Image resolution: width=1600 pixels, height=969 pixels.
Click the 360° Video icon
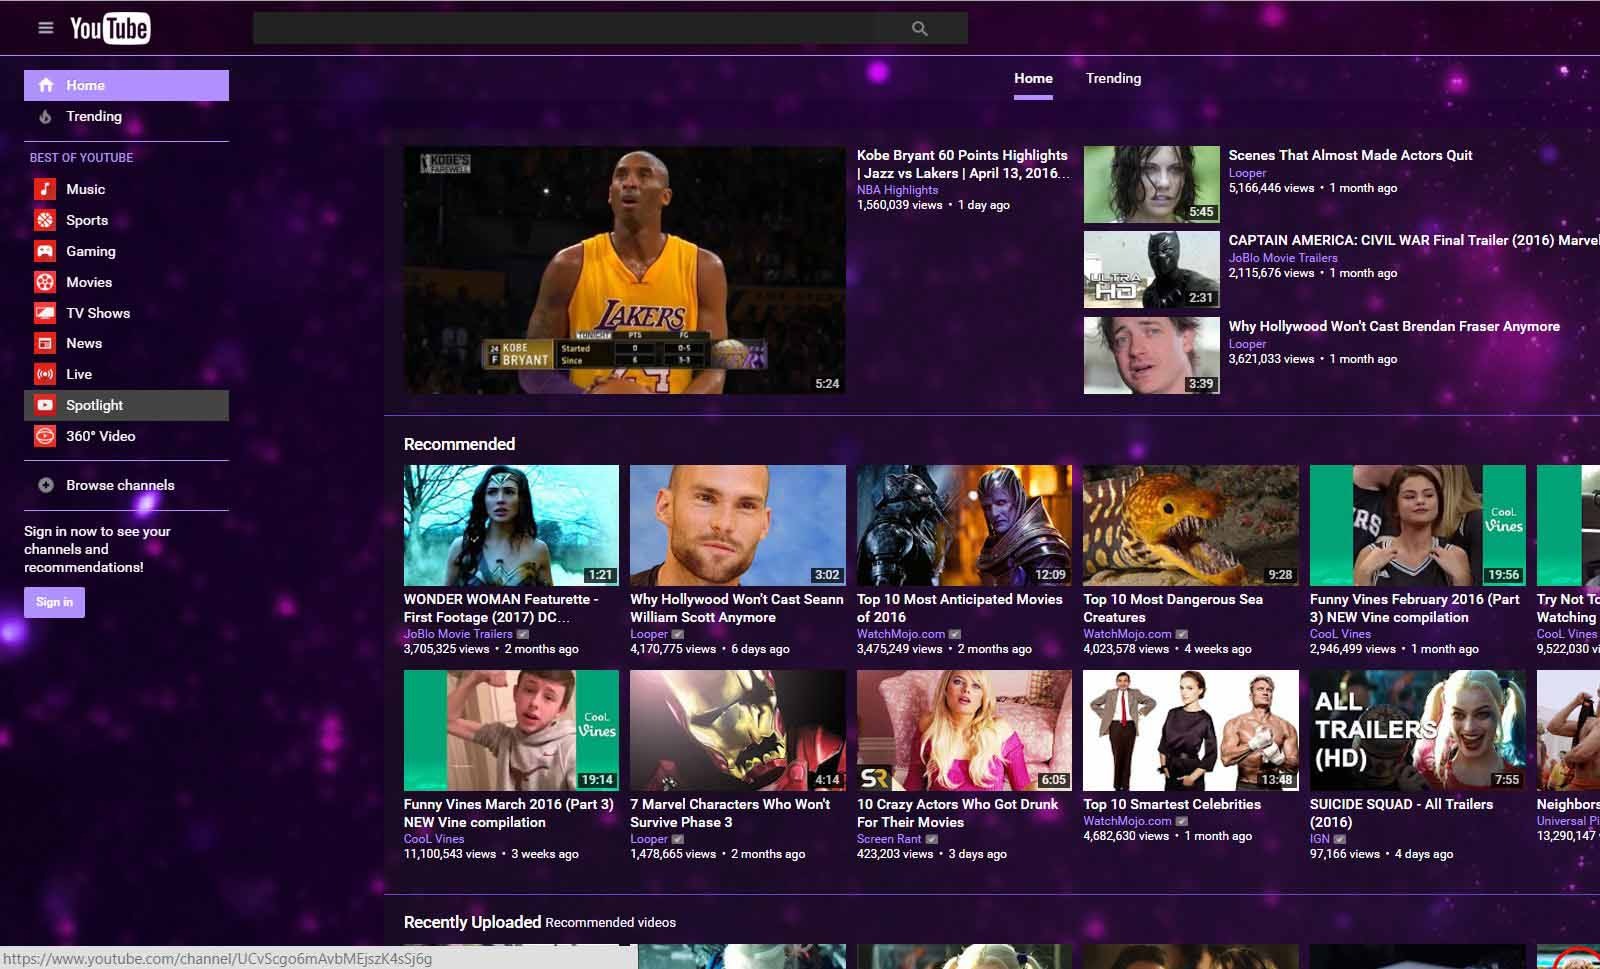(45, 436)
